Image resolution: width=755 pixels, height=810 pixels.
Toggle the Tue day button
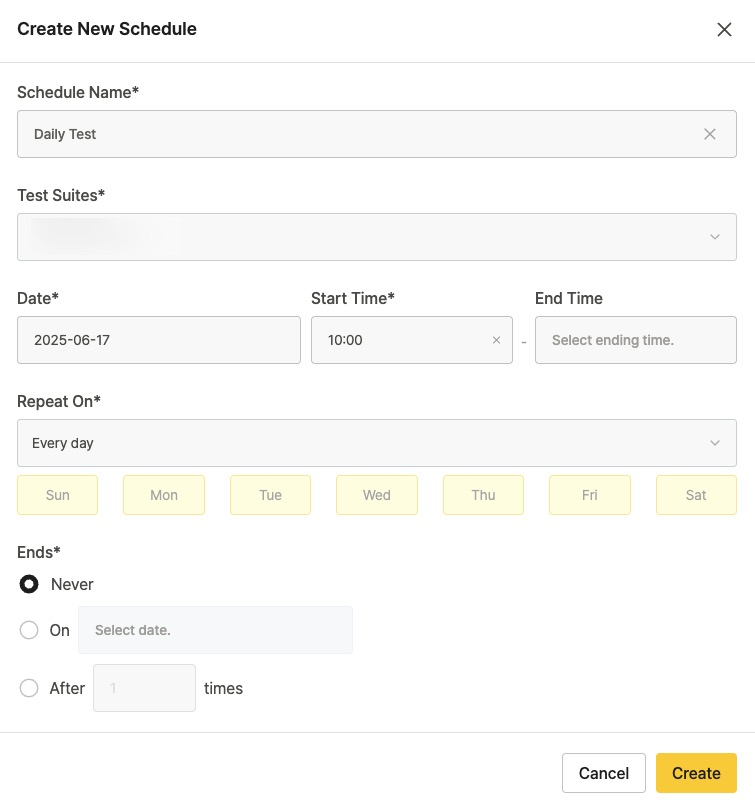tap(270, 495)
